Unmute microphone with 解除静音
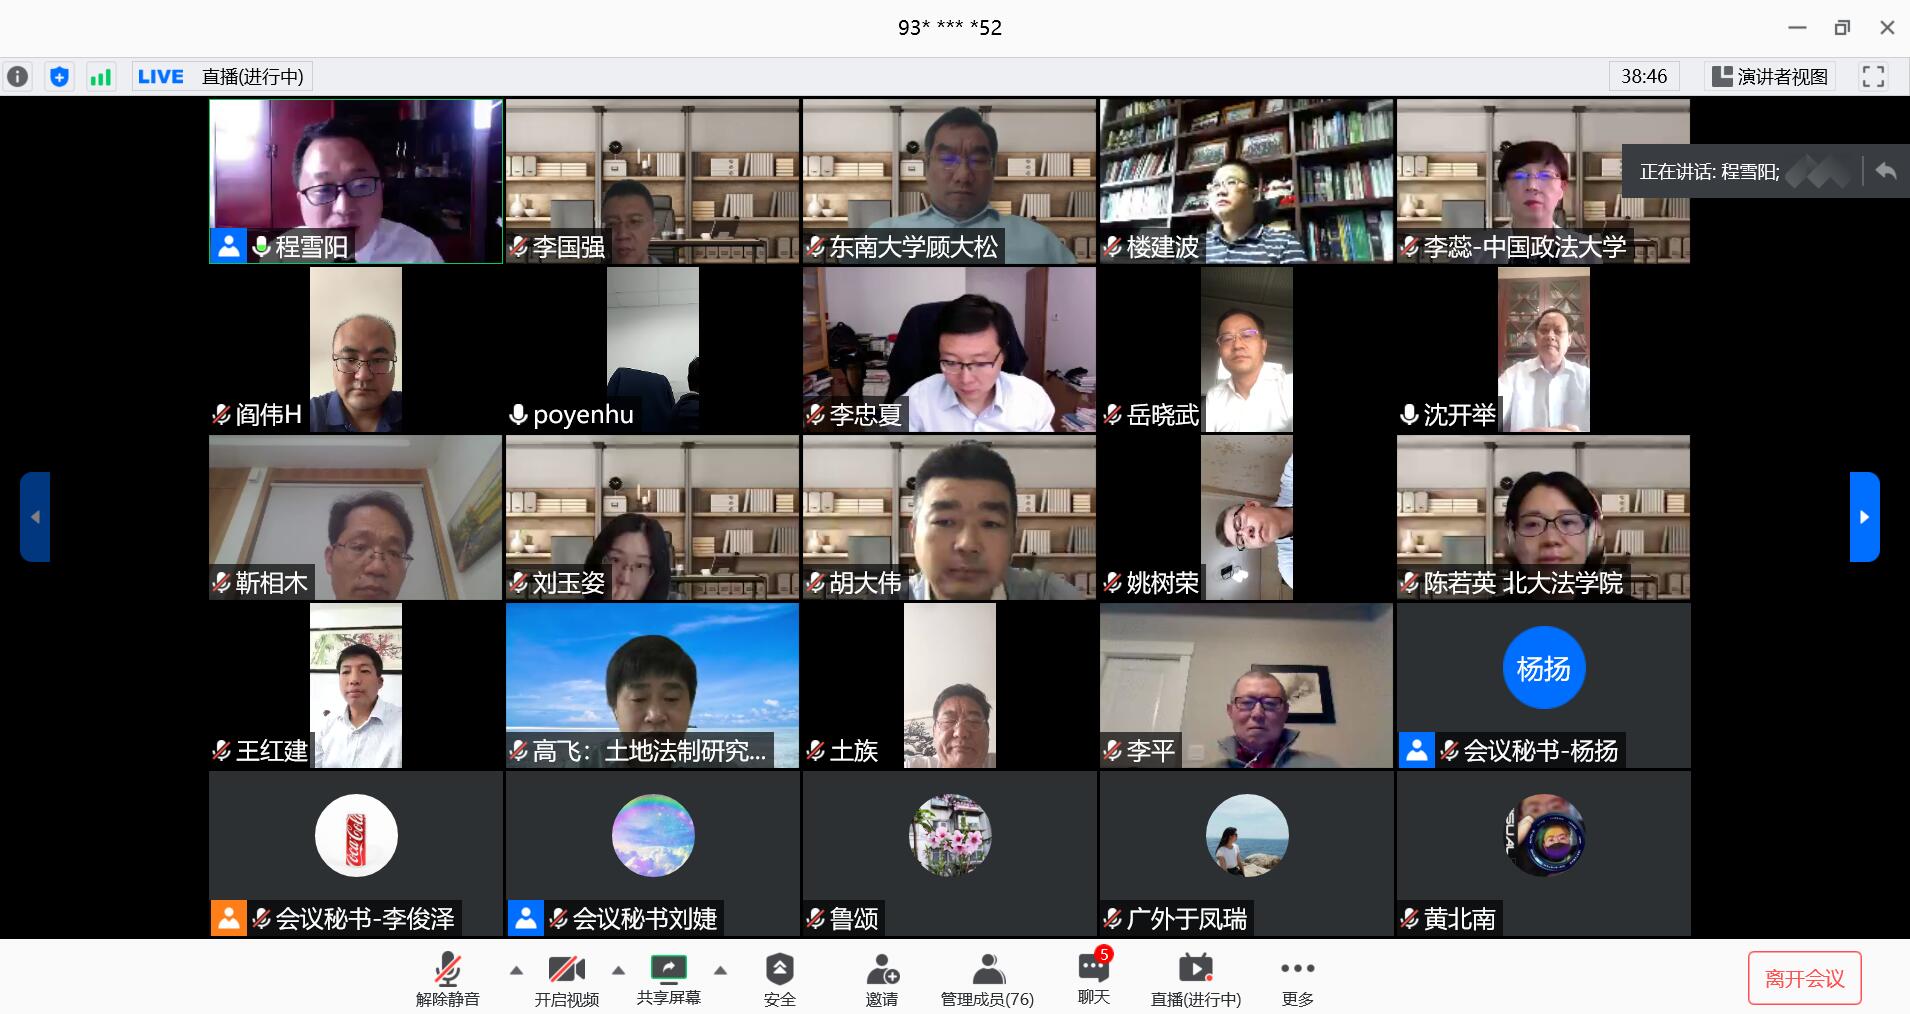Image resolution: width=1910 pixels, height=1014 pixels. pos(447,979)
